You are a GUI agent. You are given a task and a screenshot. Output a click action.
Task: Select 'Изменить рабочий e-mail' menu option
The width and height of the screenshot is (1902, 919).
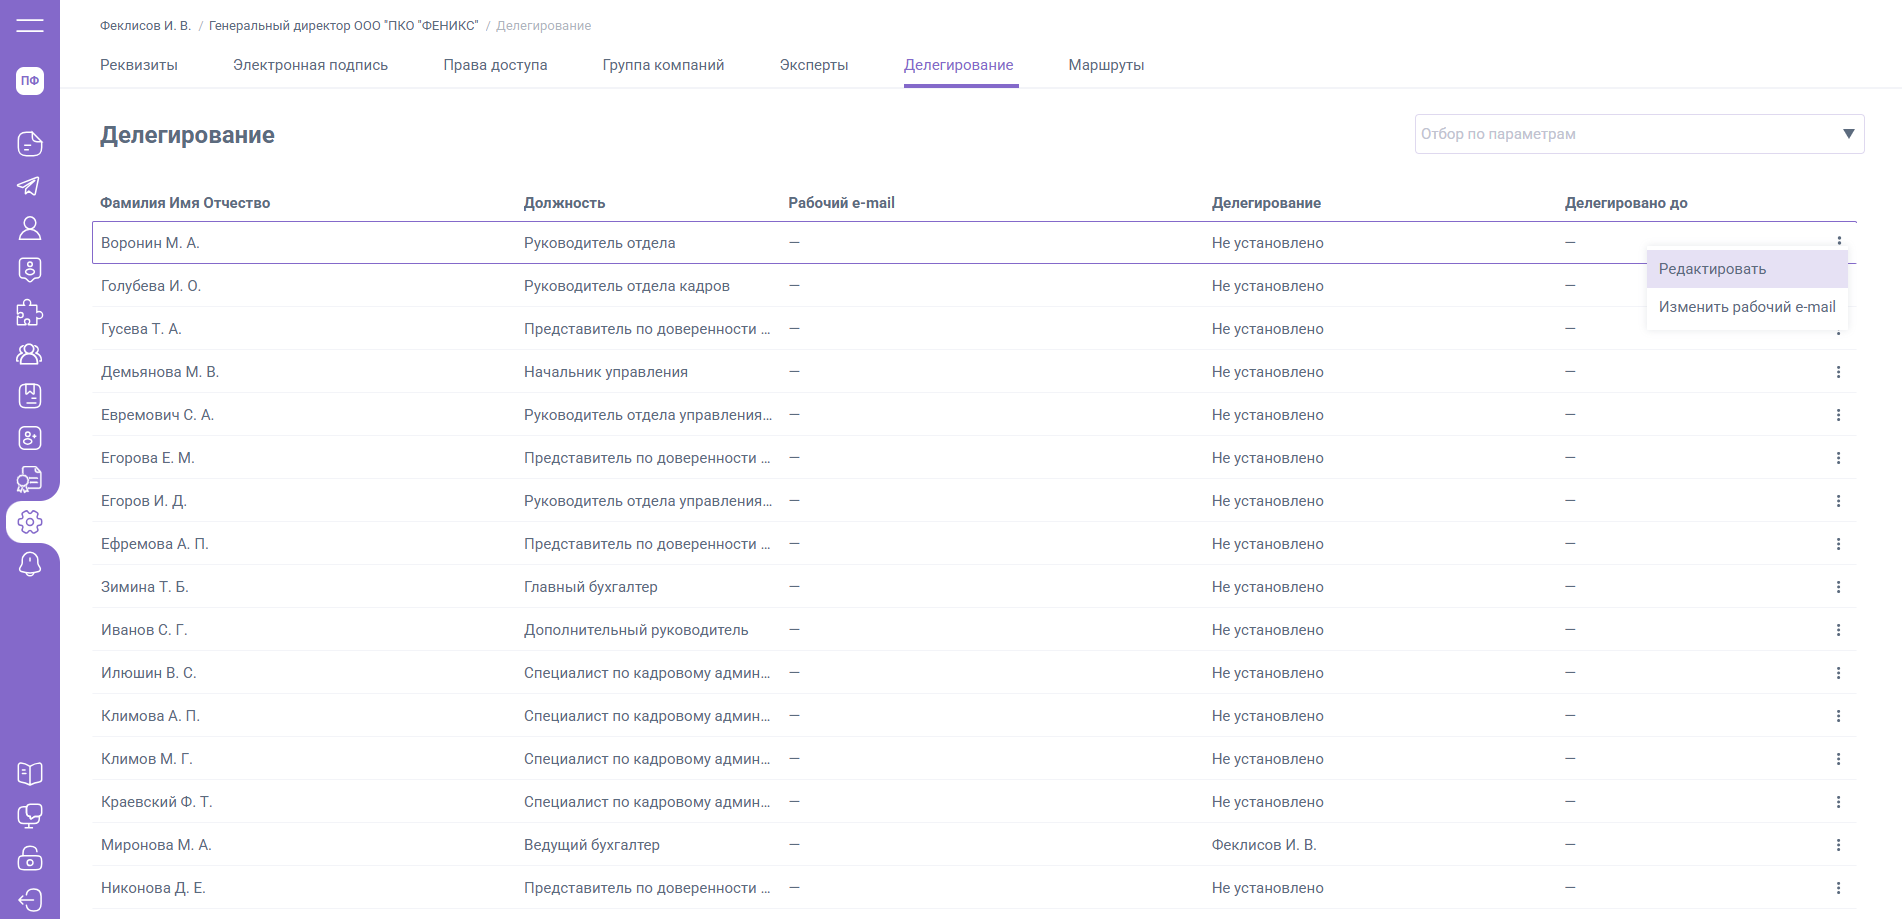click(1746, 307)
